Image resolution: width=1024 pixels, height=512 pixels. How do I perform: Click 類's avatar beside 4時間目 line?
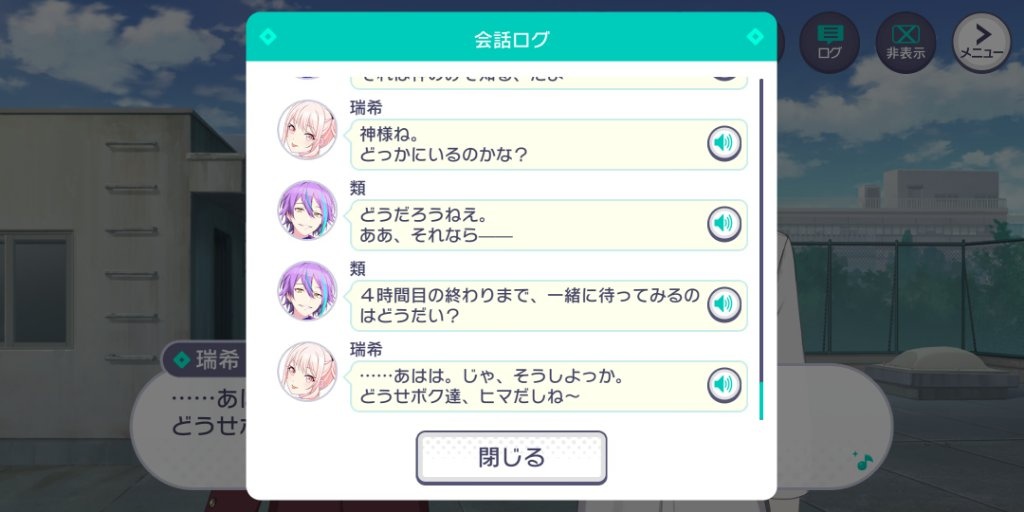click(308, 291)
